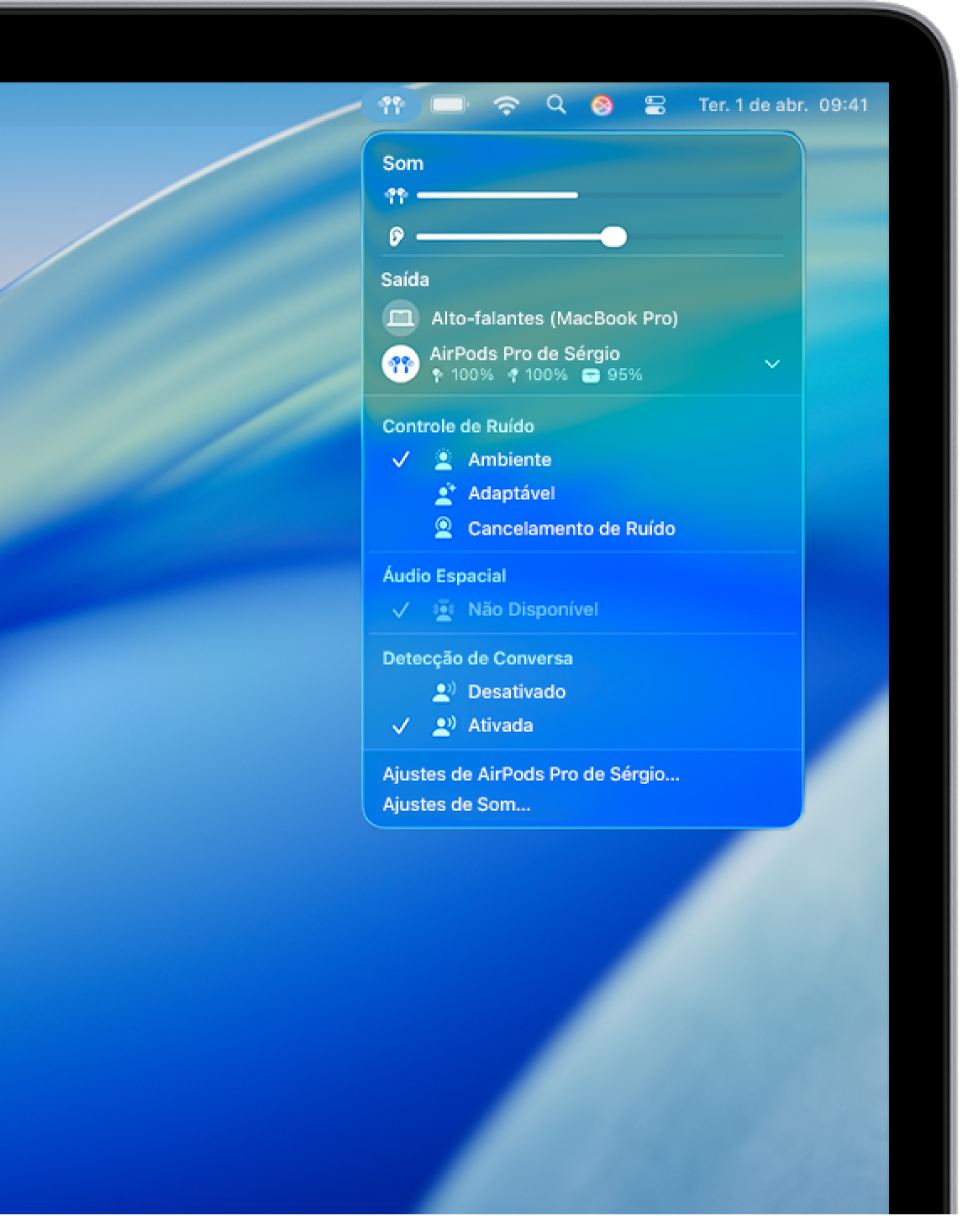The image size is (960, 1216).
Task: Adjust the AirPods volume slider
Action: click(x=600, y=195)
